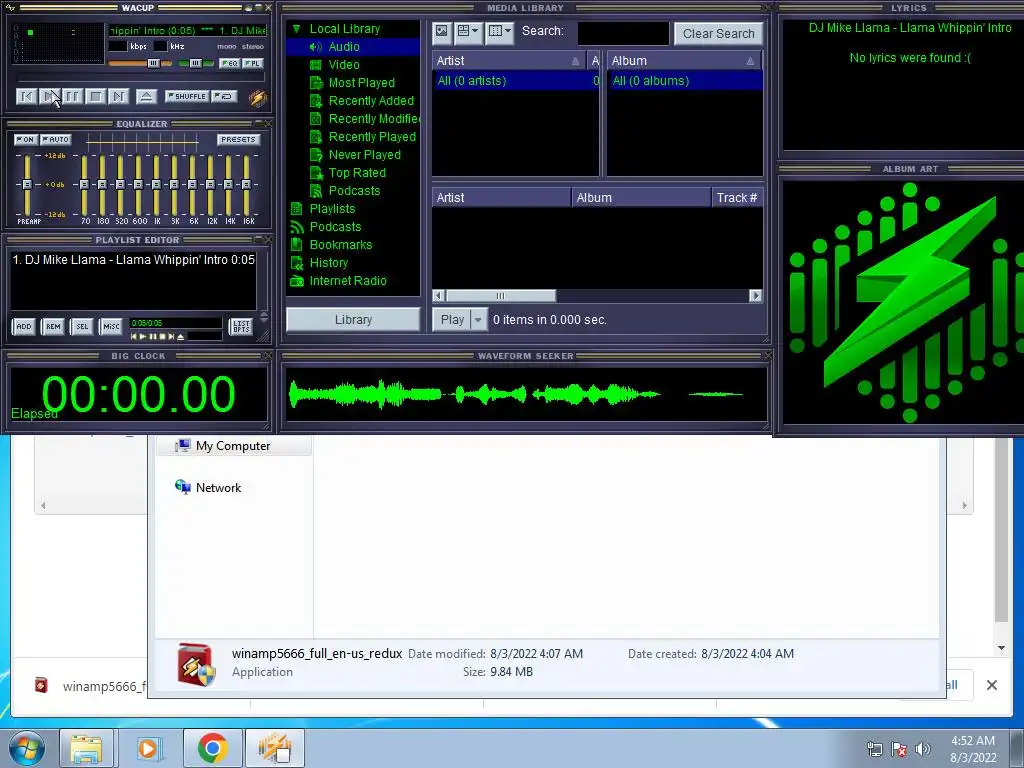The height and width of the screenshot is (768, 1024).
Task: Click the Library button
Action: click(x=353, y=320)
